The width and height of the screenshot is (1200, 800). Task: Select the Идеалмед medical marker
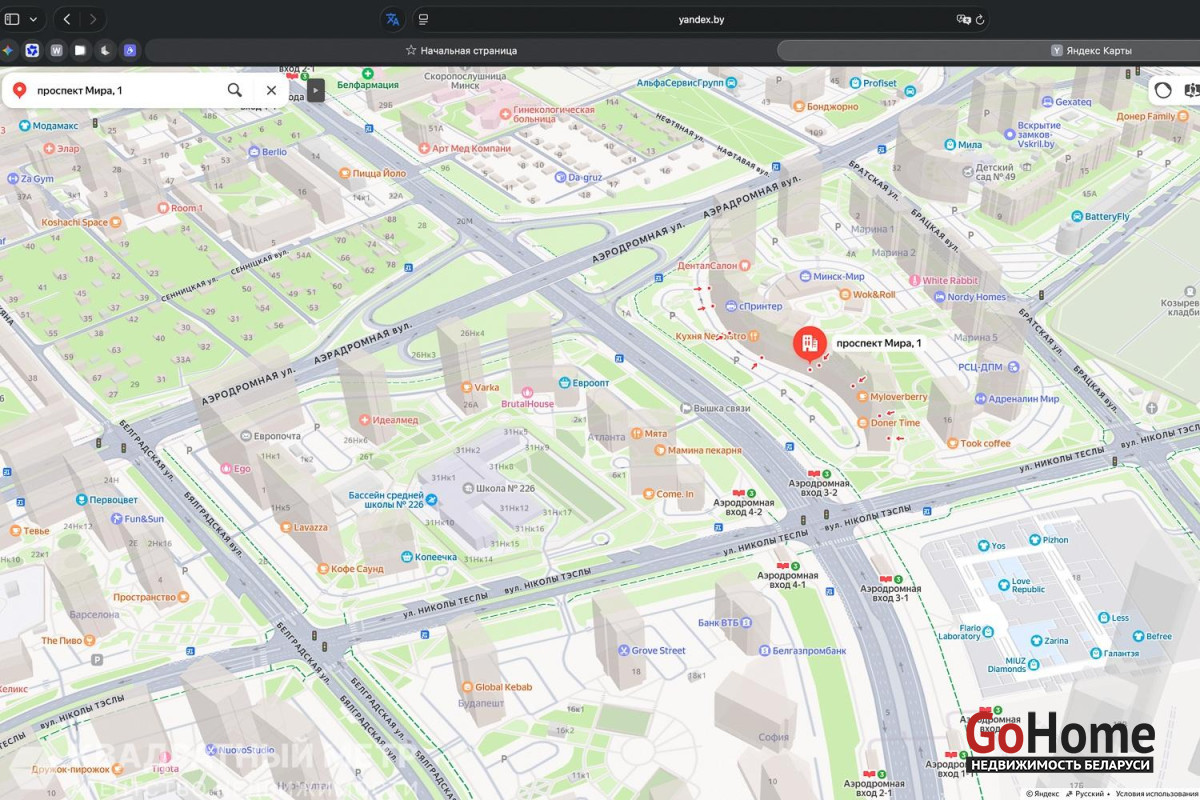click(364, 420)
